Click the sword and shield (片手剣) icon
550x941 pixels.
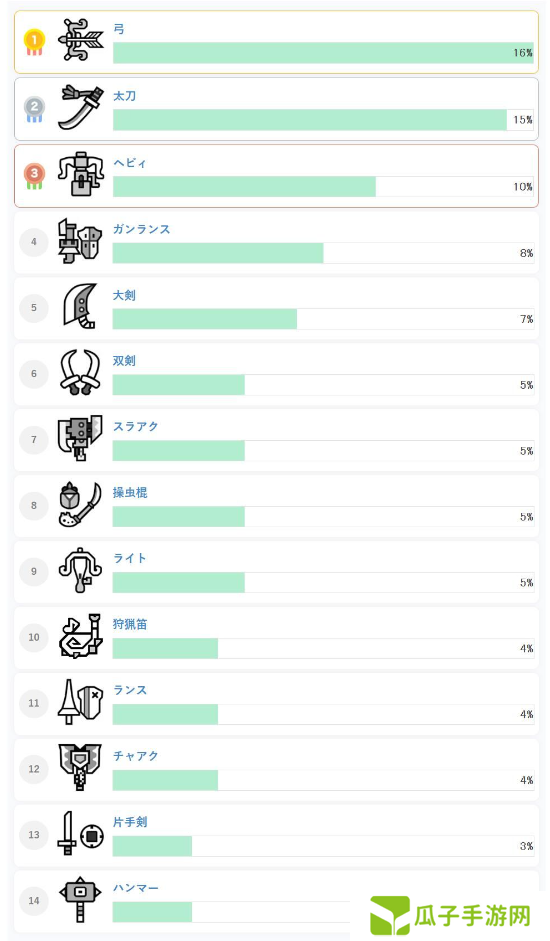point(80,834)
